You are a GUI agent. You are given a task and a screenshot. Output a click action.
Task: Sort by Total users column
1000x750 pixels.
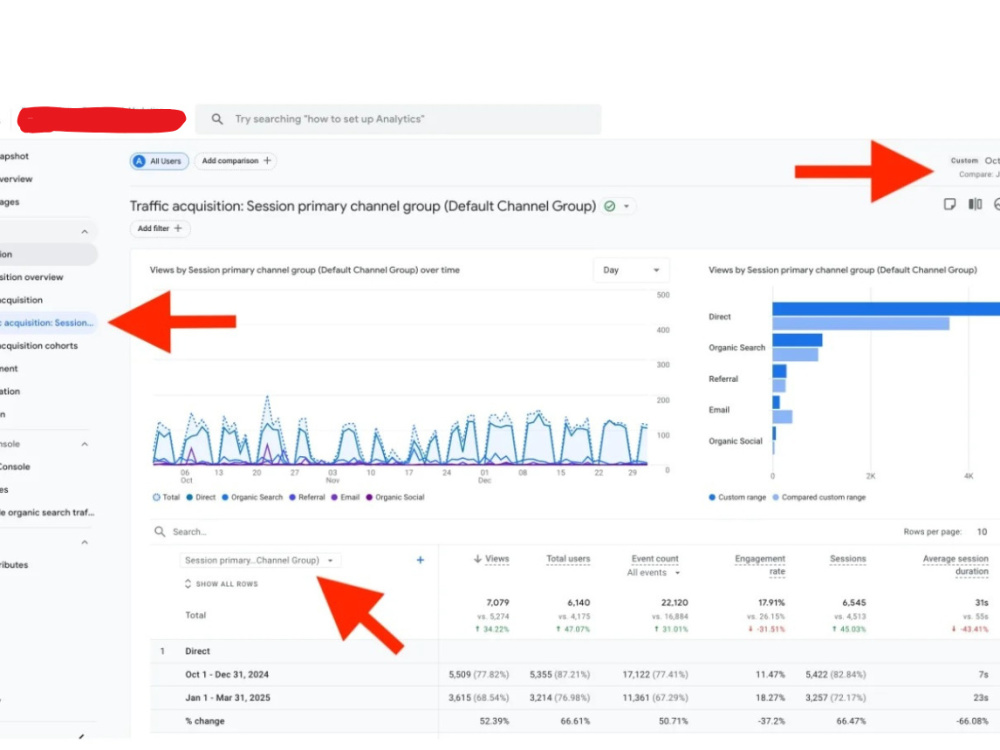pyautogui.click(x=568, y=559)
